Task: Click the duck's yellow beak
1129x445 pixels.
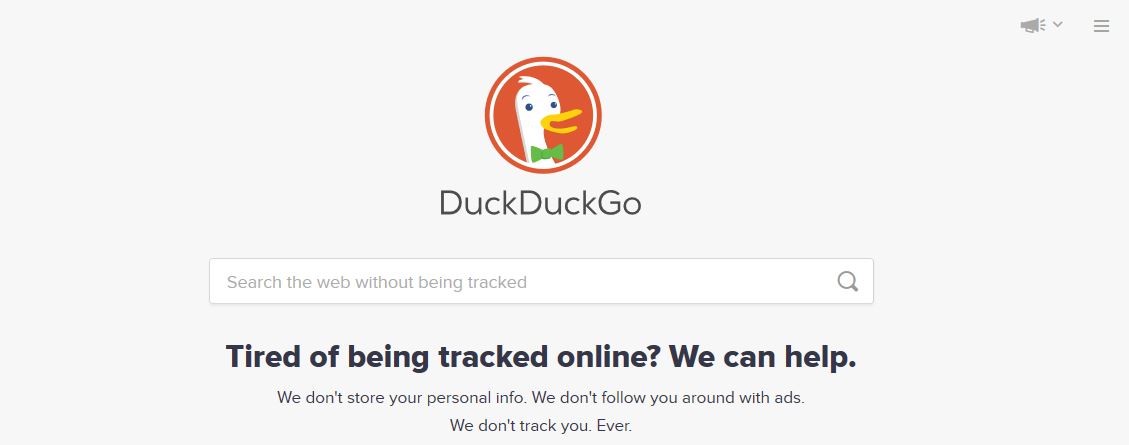Action: pyautogui.click(x=561, y=121)
